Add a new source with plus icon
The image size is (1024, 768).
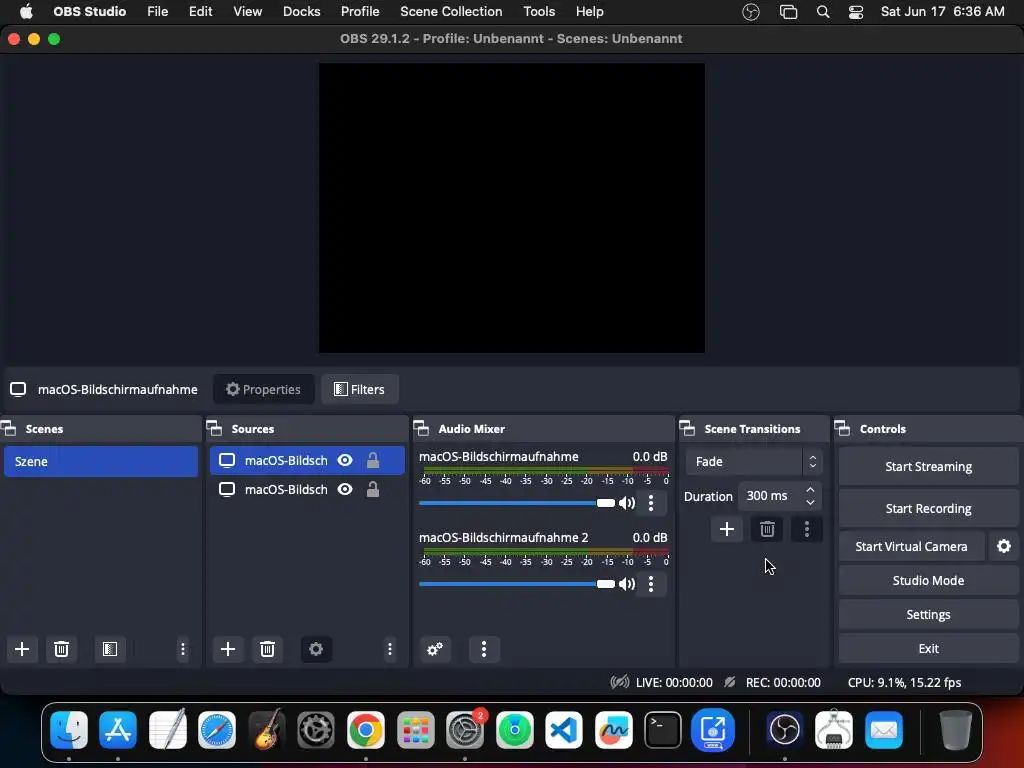click(228, 649)
